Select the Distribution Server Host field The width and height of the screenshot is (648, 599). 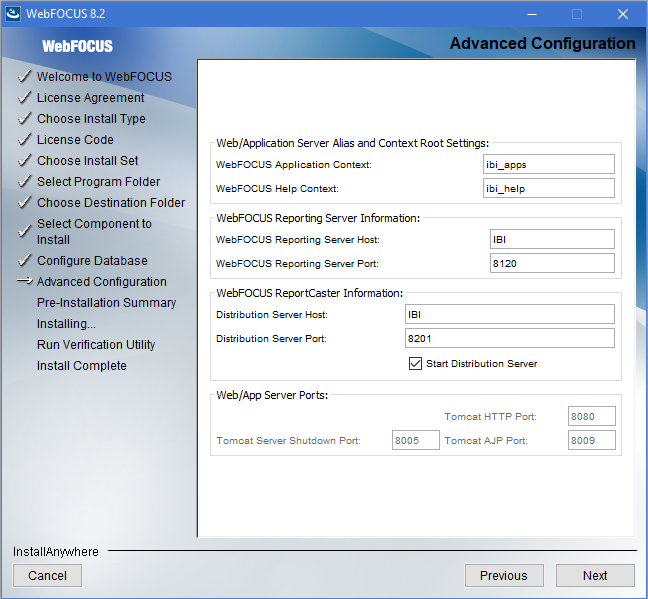coord(510,314)
